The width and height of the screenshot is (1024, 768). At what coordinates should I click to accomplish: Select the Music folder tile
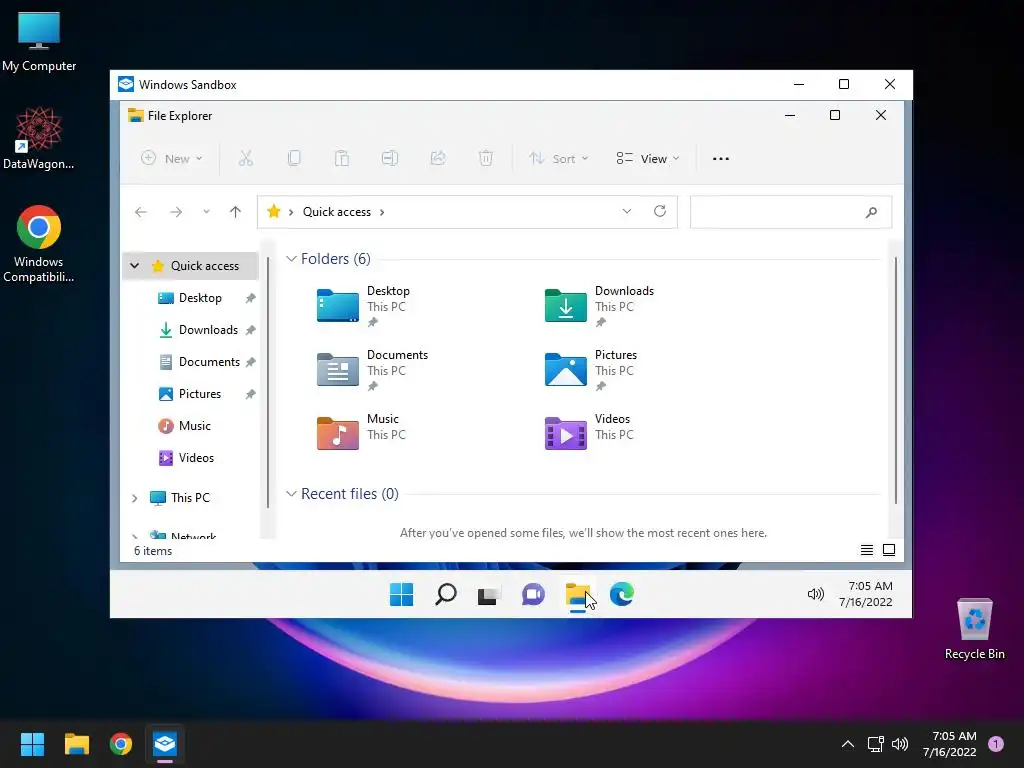tap(361, 434)
